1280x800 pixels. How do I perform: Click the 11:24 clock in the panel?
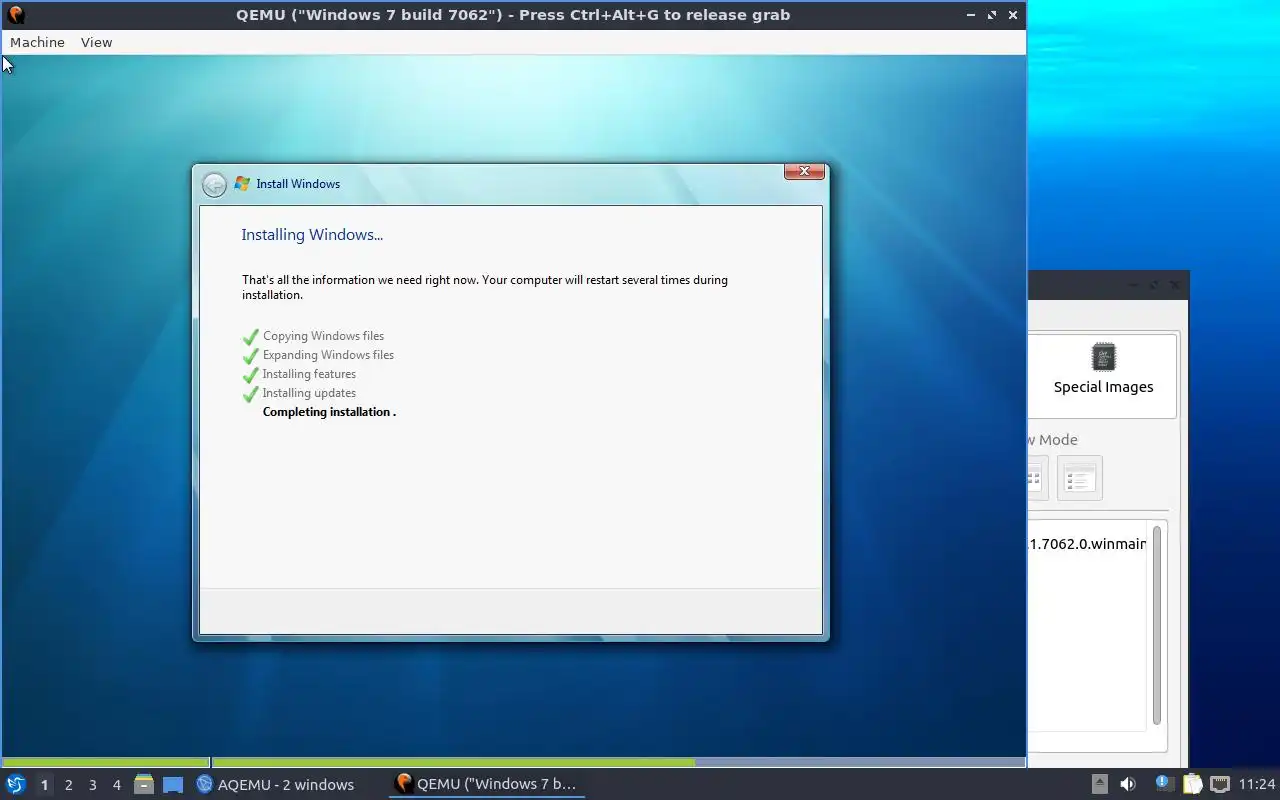pos(1257,785)
